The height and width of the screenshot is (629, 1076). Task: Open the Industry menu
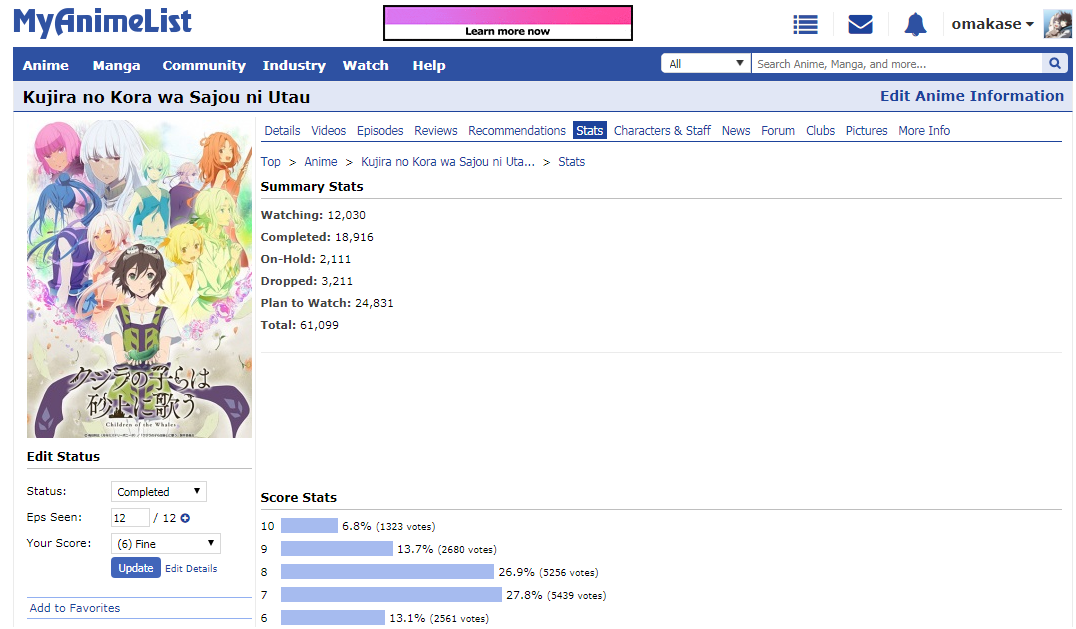pos(294,65)
